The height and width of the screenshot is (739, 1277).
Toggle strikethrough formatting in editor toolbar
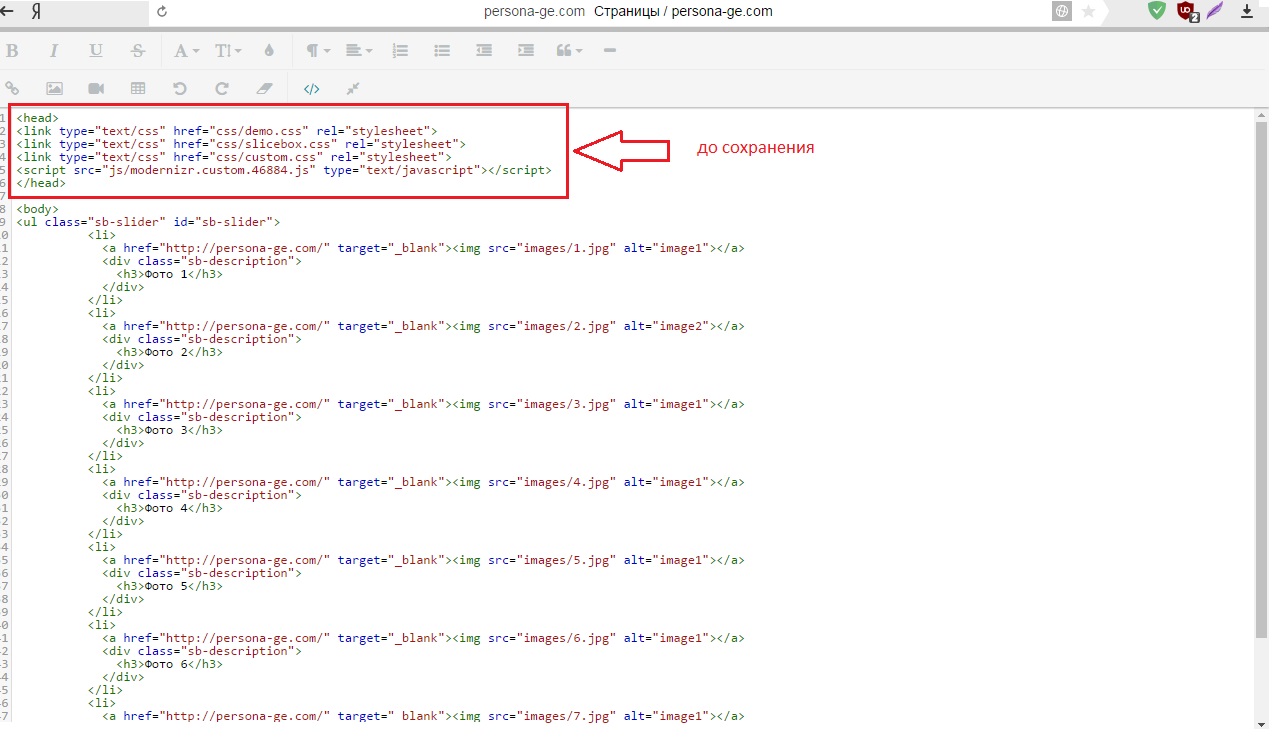point(138,51)
